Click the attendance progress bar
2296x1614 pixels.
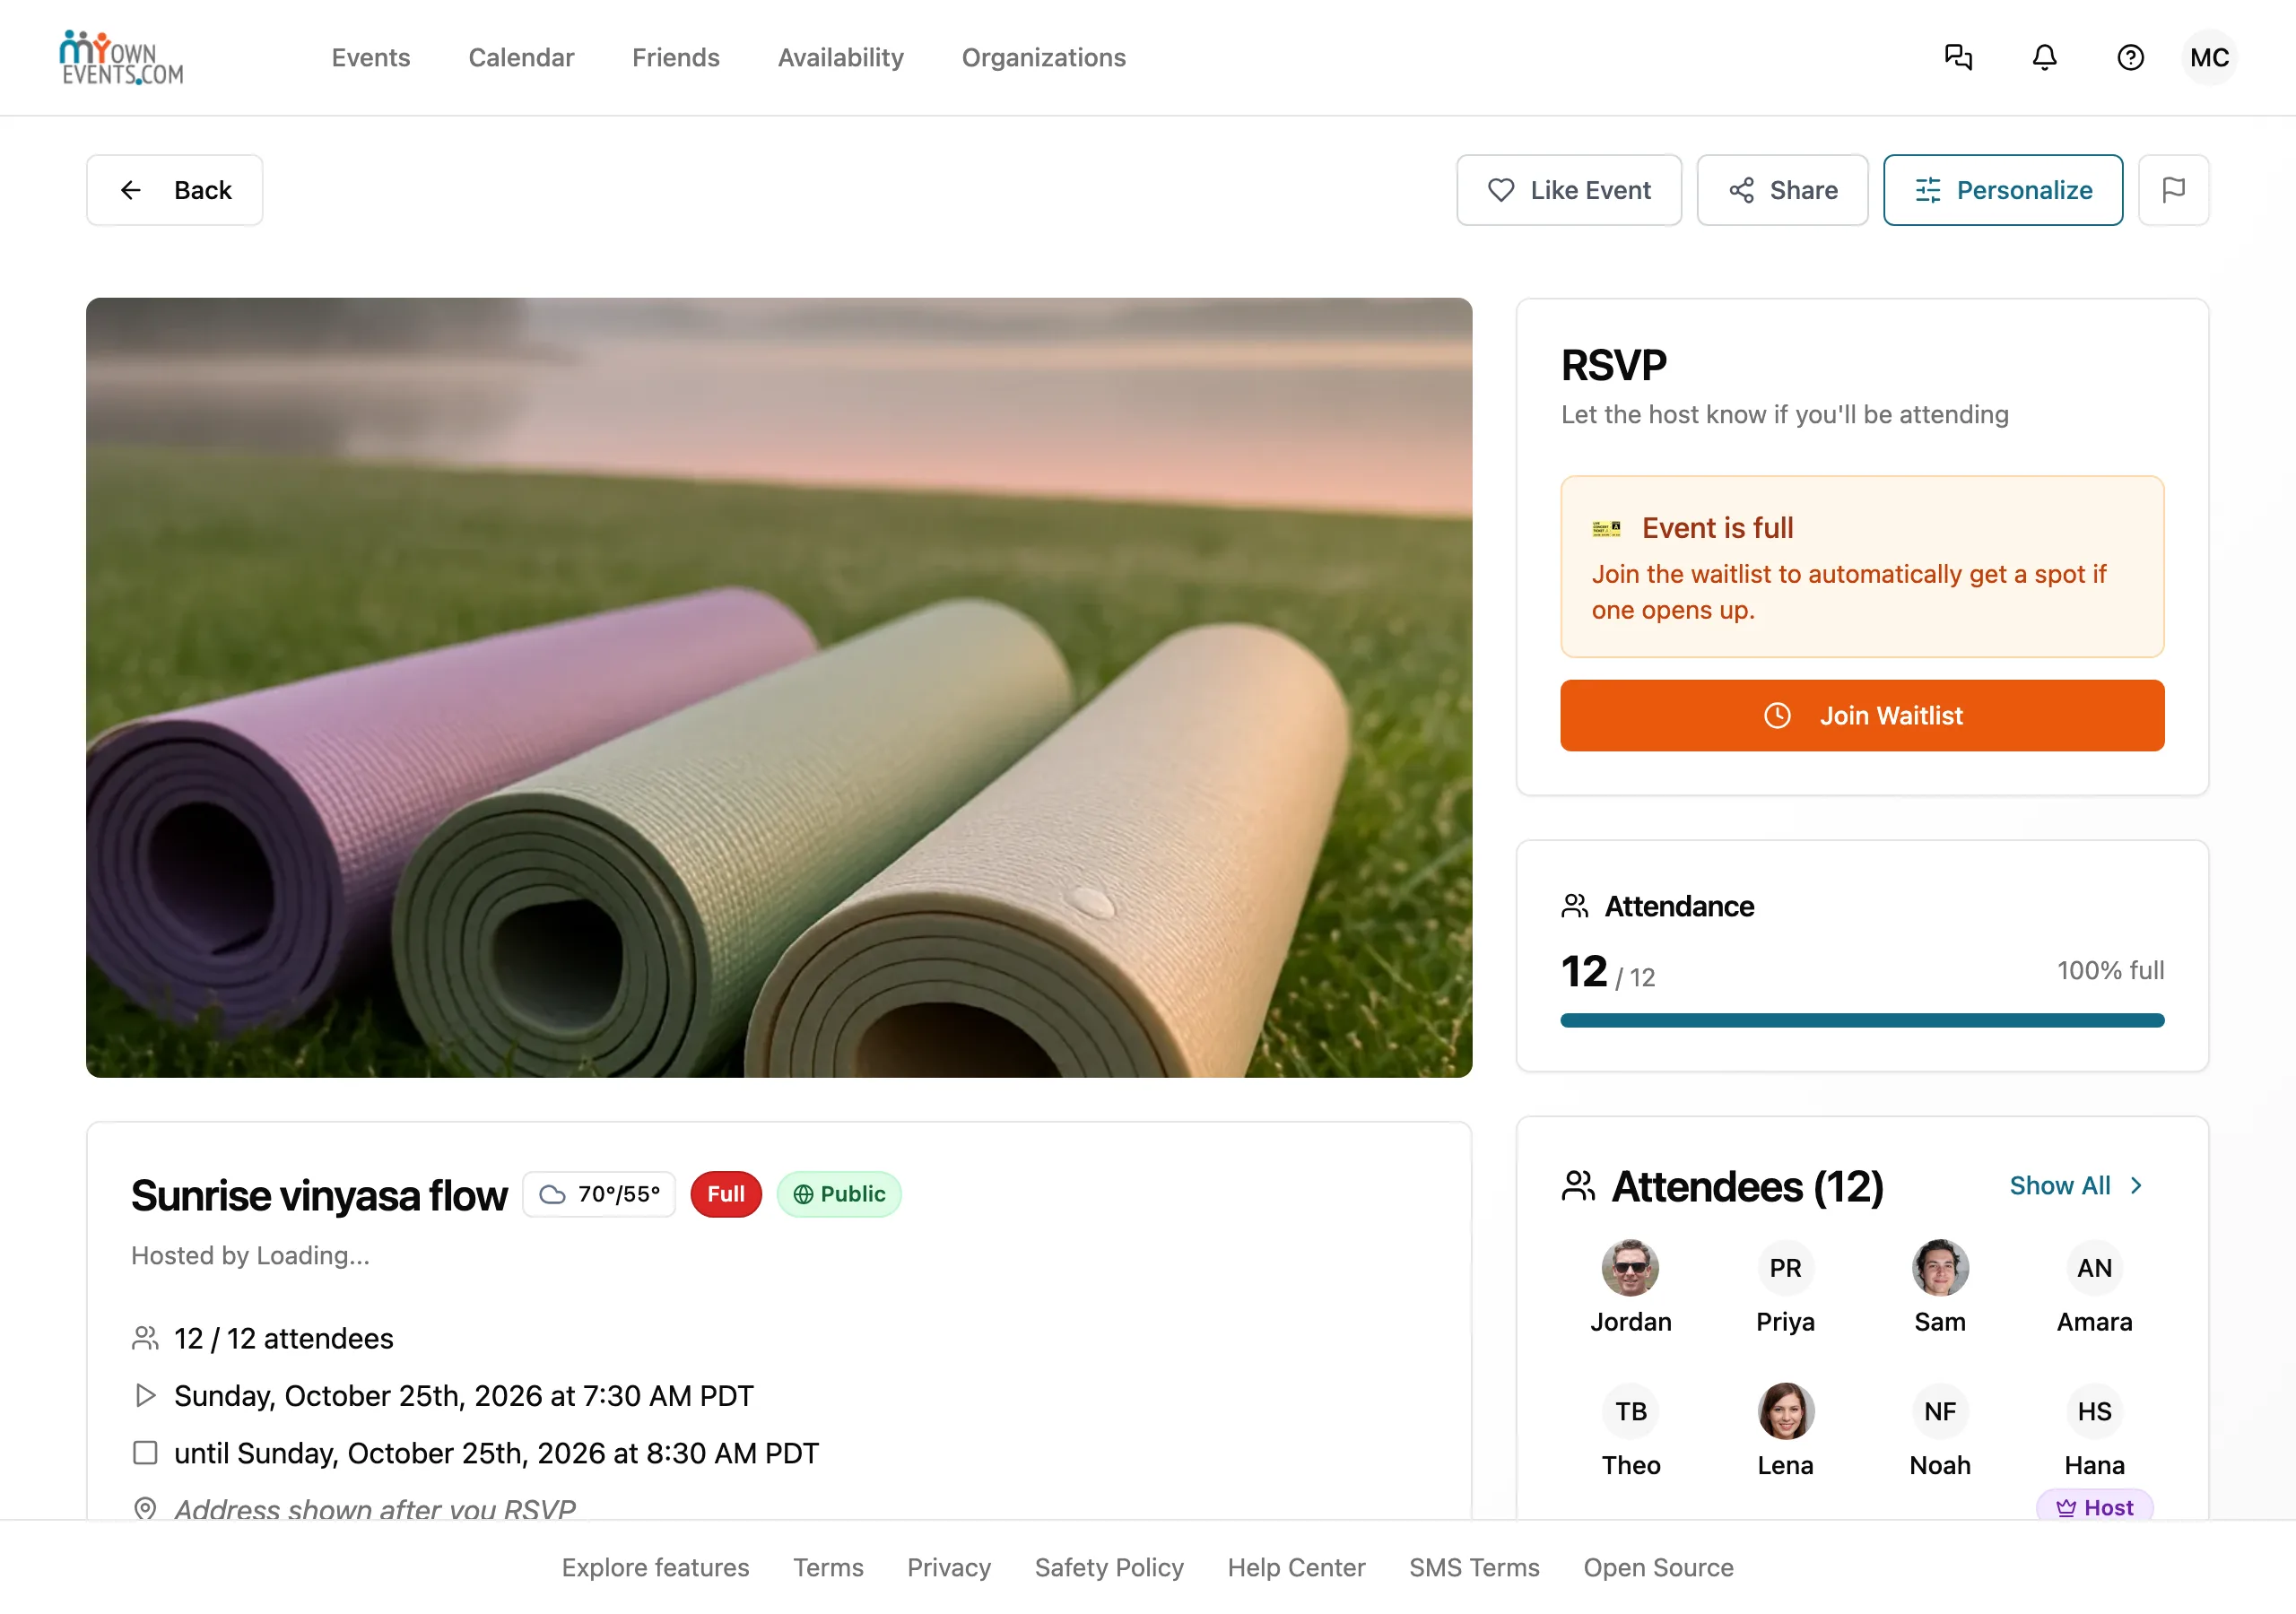(1862, 1020)
